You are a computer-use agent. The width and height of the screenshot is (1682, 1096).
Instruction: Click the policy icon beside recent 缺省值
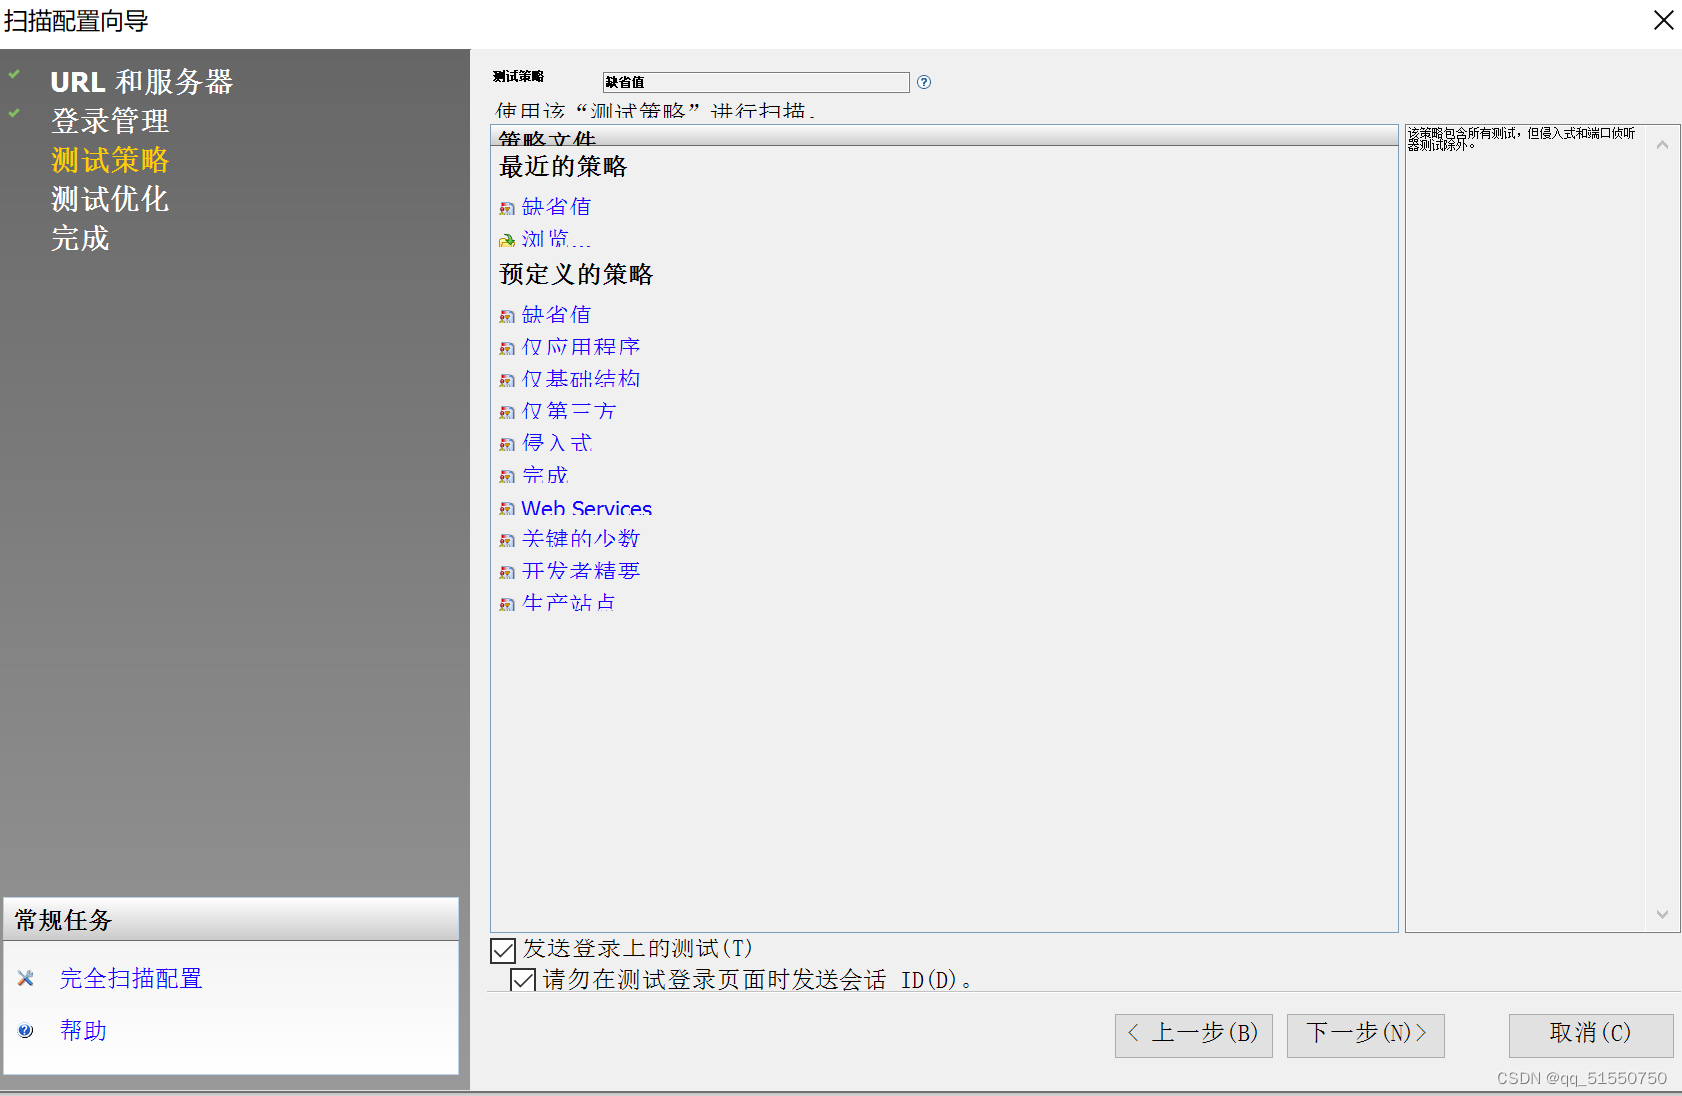coord(507,208)
